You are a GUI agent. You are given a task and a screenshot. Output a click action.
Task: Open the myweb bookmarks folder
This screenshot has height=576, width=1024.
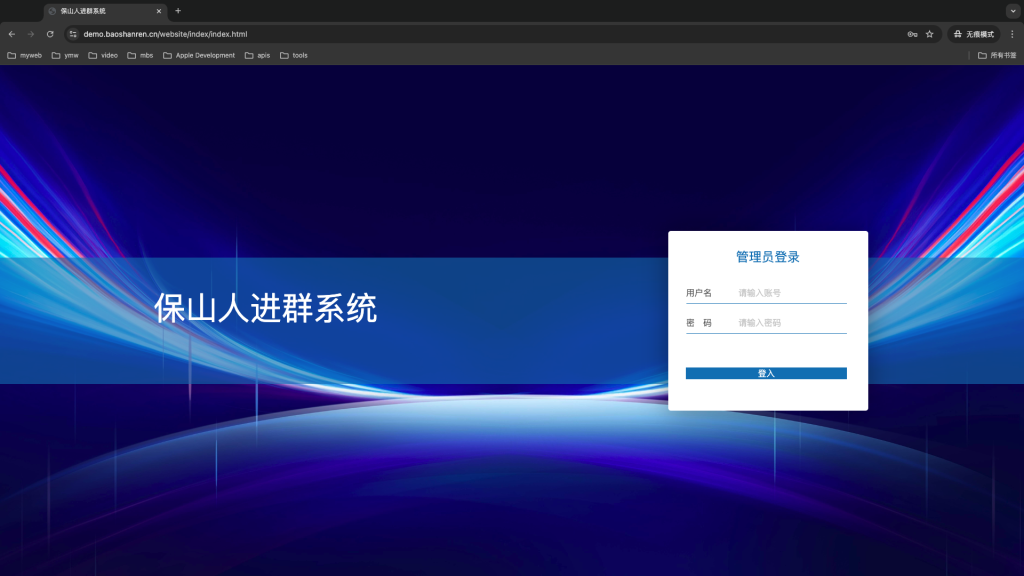point(25,55)
